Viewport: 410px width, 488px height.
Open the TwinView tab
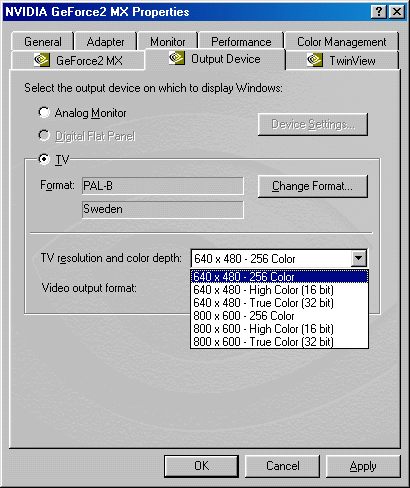click(342, 60)
